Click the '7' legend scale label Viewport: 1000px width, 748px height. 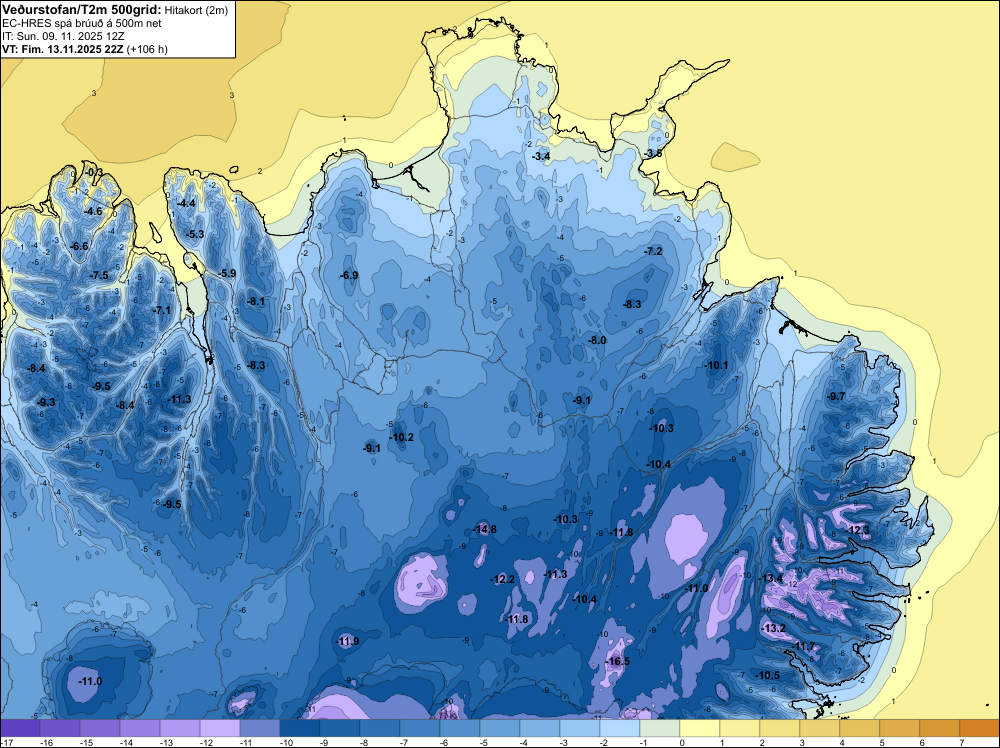coord(962,742)
